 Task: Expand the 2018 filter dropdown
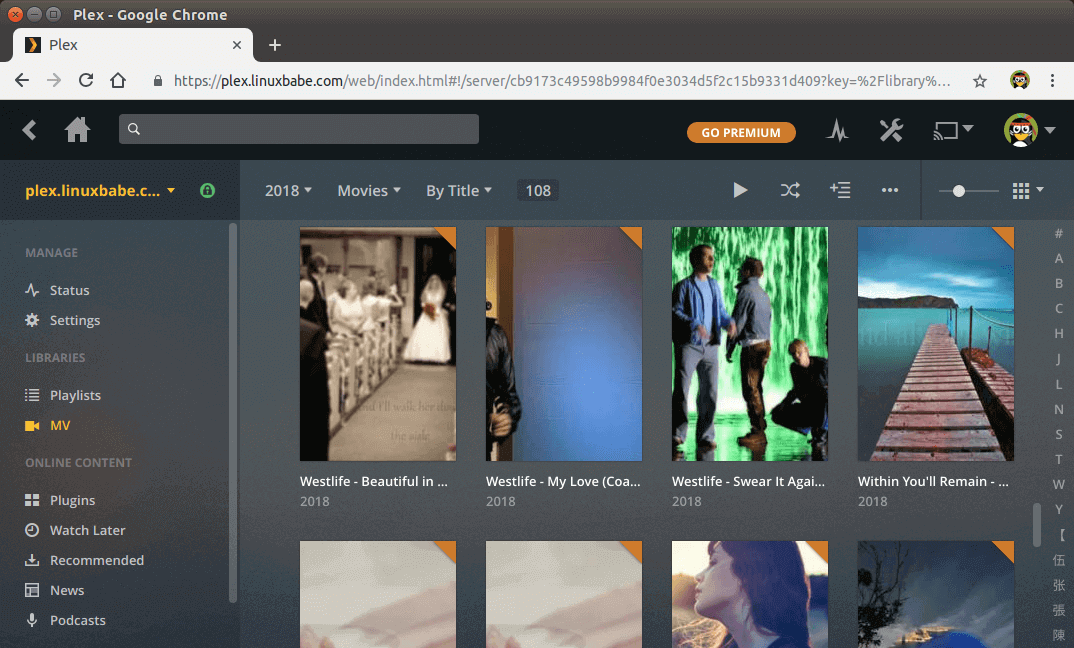point(288,191)
